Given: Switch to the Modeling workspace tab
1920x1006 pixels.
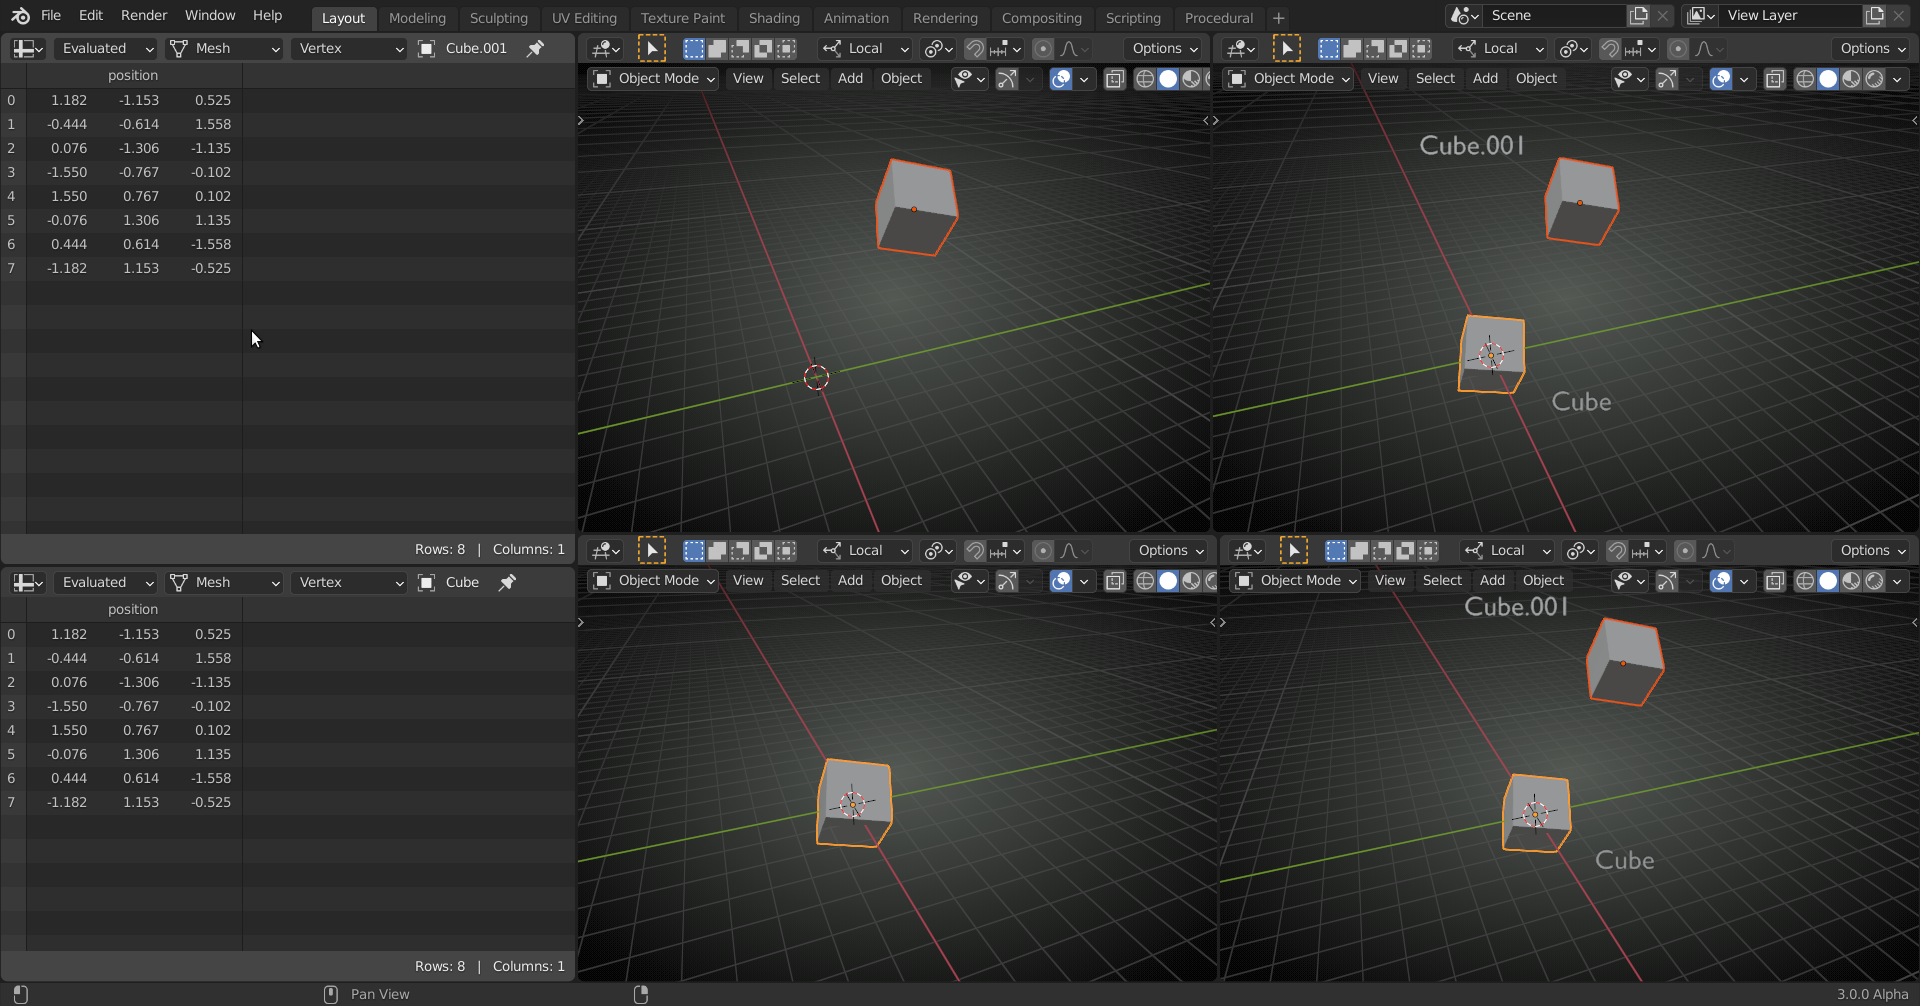Looking at the screenshot, I should point(417,18).
